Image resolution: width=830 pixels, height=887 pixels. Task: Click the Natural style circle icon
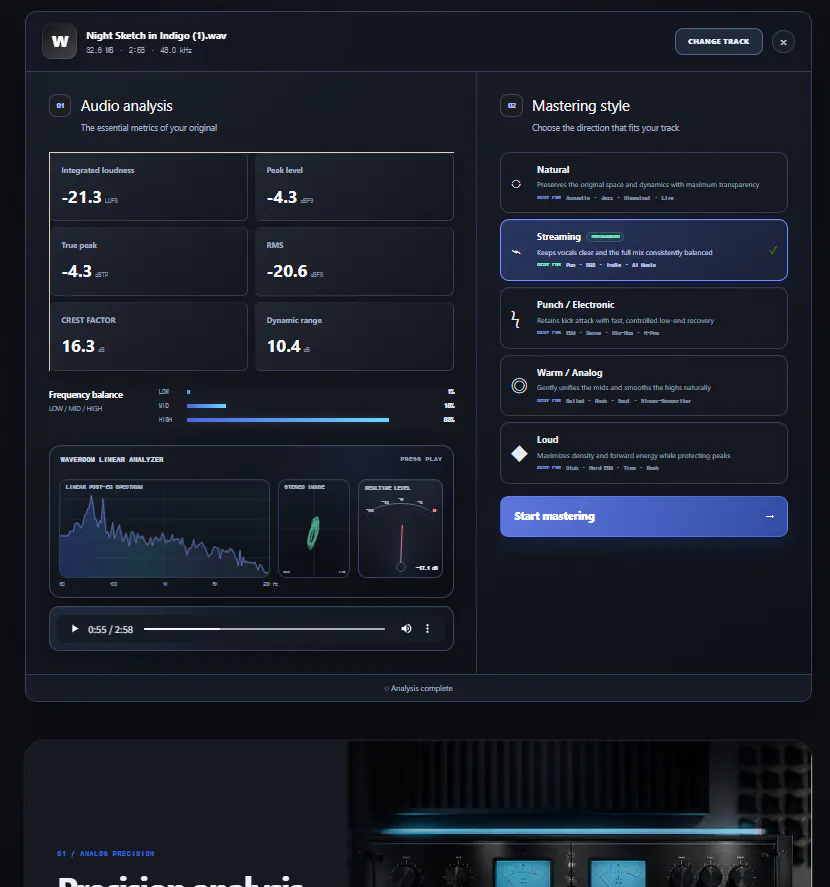click(516, 184)
